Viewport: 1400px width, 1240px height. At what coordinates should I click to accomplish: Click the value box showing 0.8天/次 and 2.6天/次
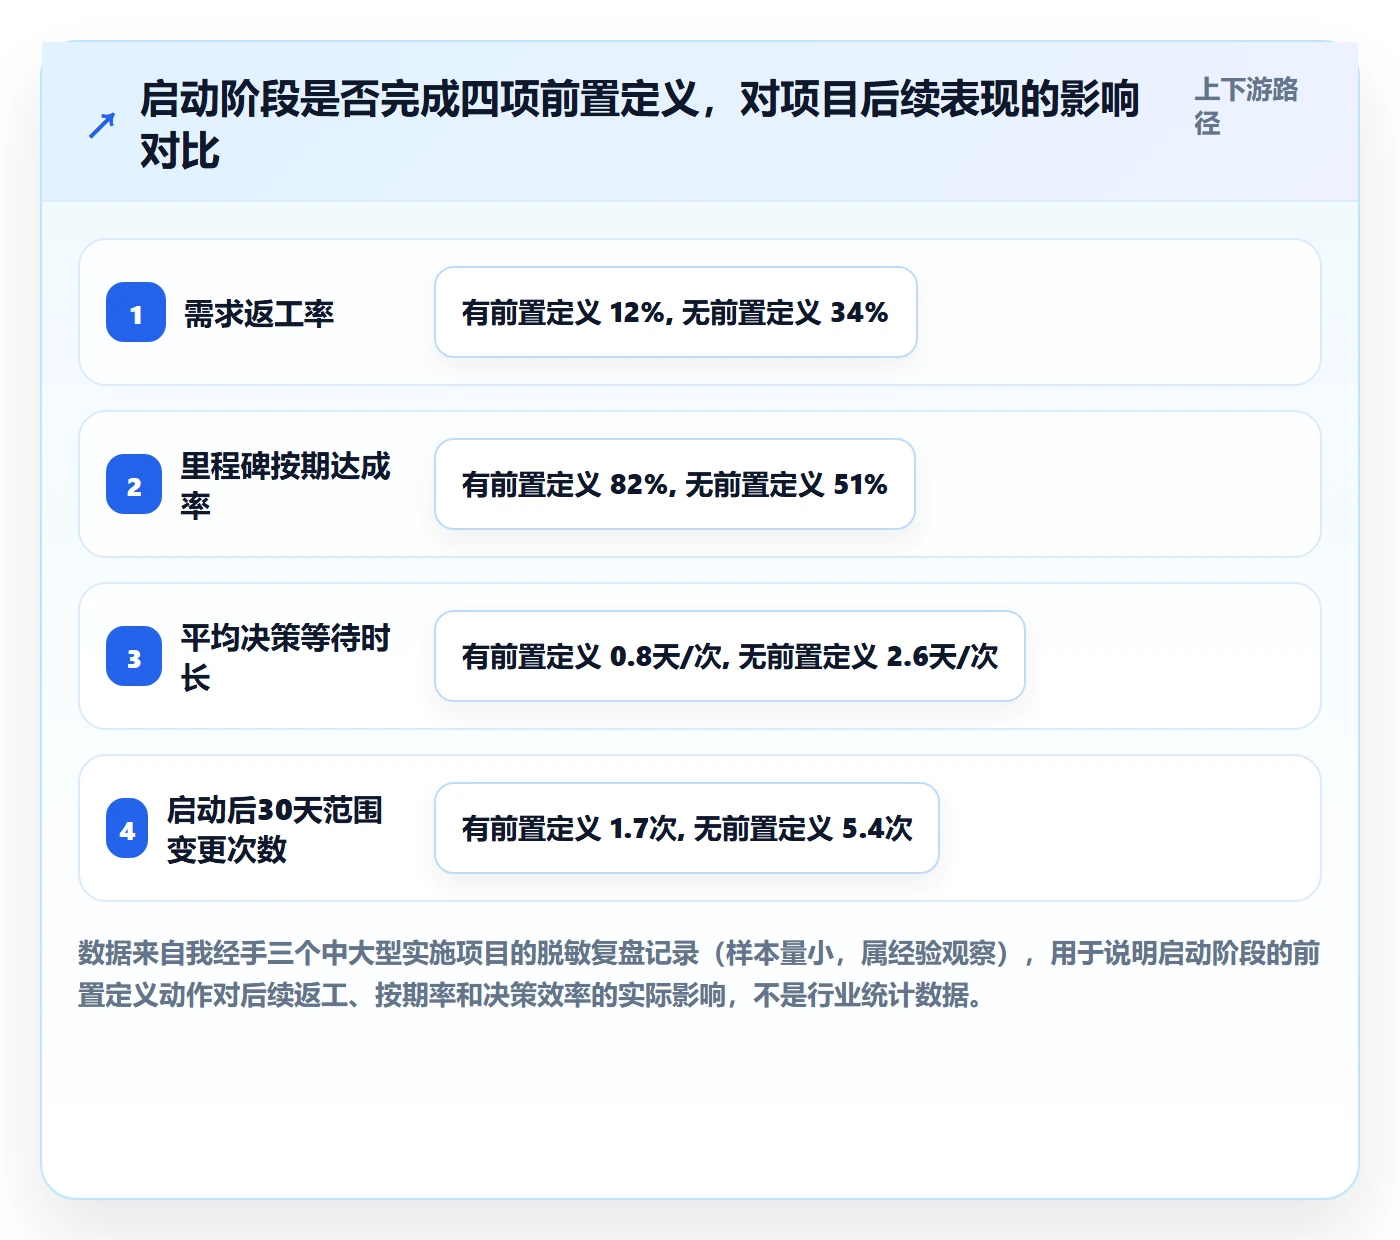[730, 656]
